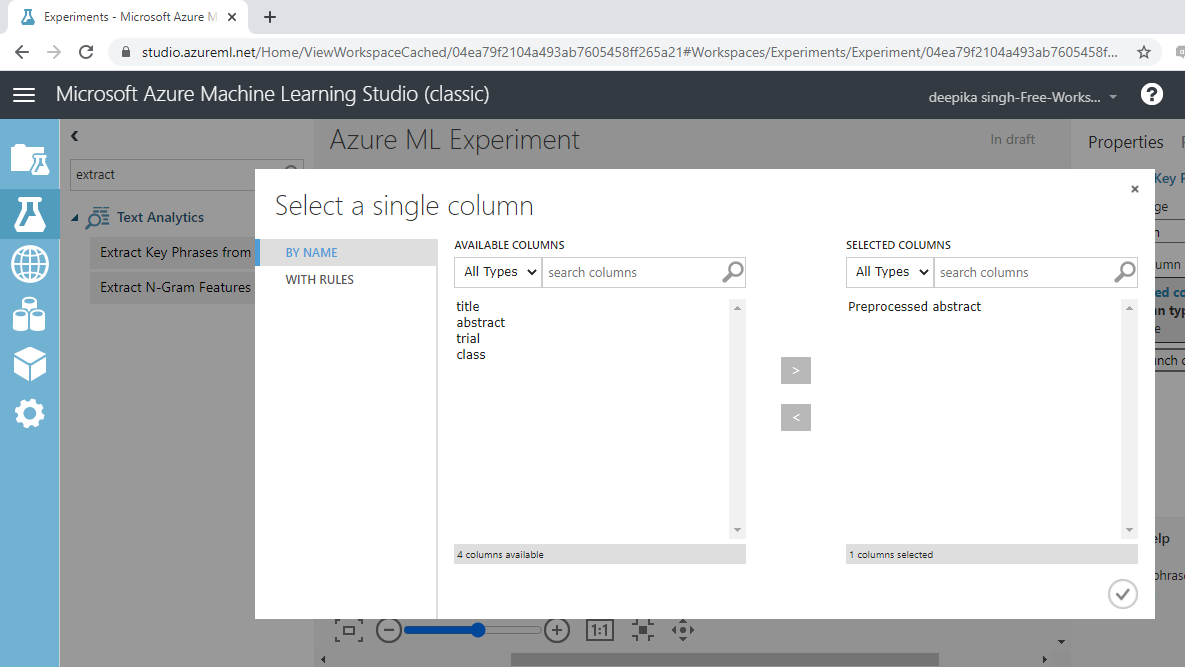
Task: Close the Select a single column dialog
Action: point(1134,189)
